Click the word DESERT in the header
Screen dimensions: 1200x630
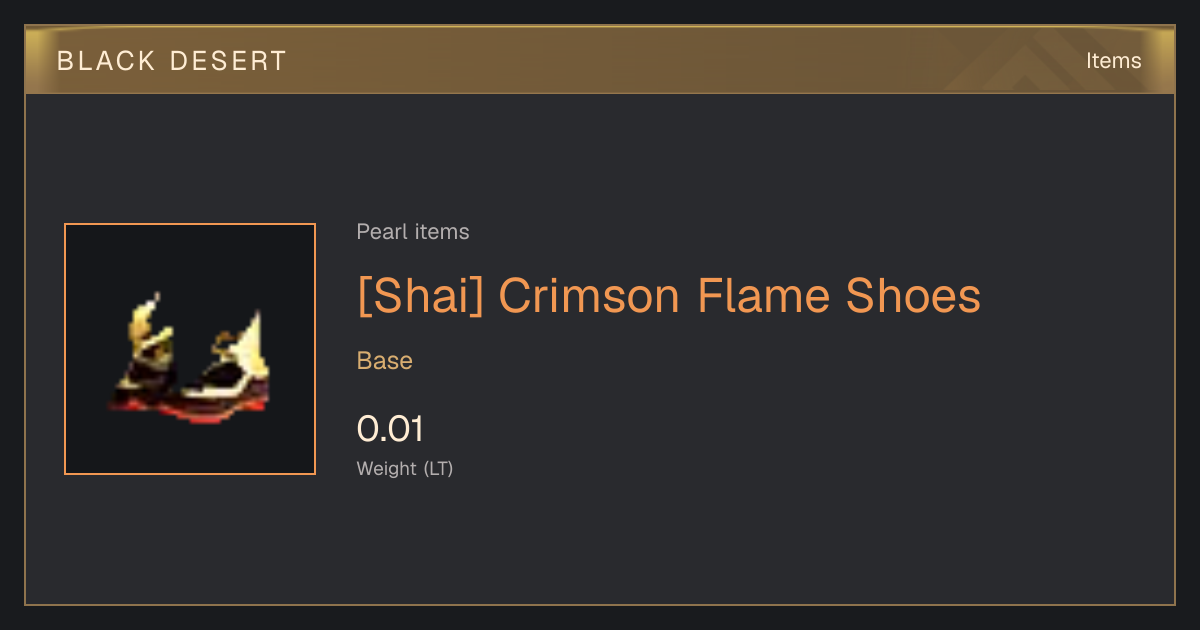[229, 61]
